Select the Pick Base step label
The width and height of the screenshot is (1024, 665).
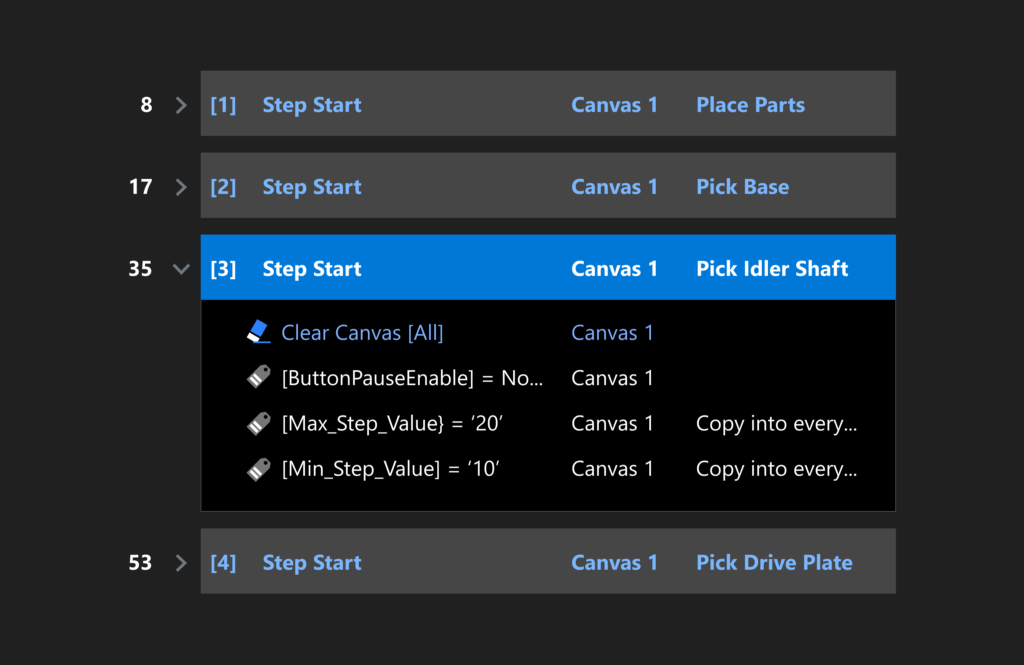click(742, 187)
